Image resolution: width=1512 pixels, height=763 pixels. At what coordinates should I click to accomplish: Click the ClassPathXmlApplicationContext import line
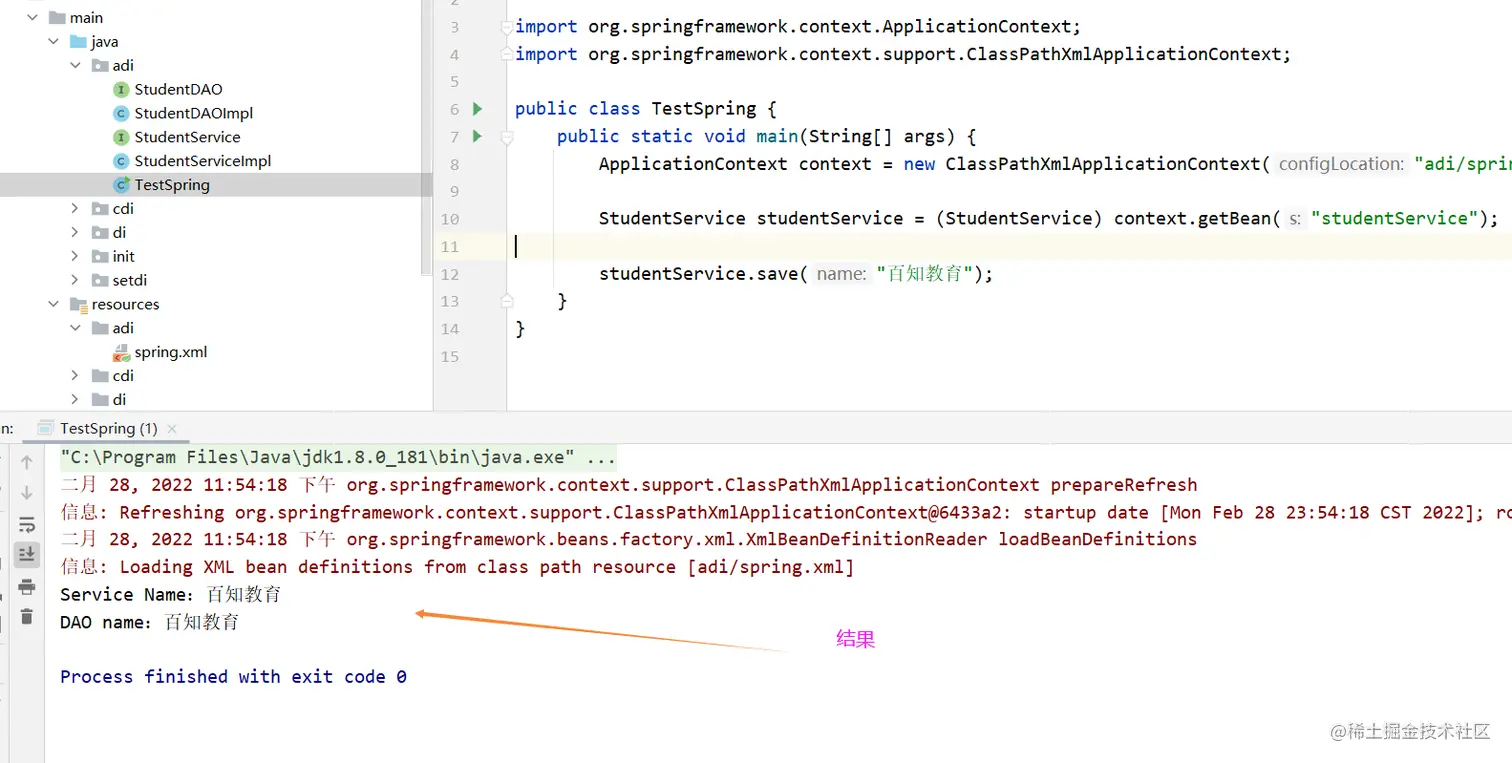tap(903, 54)
